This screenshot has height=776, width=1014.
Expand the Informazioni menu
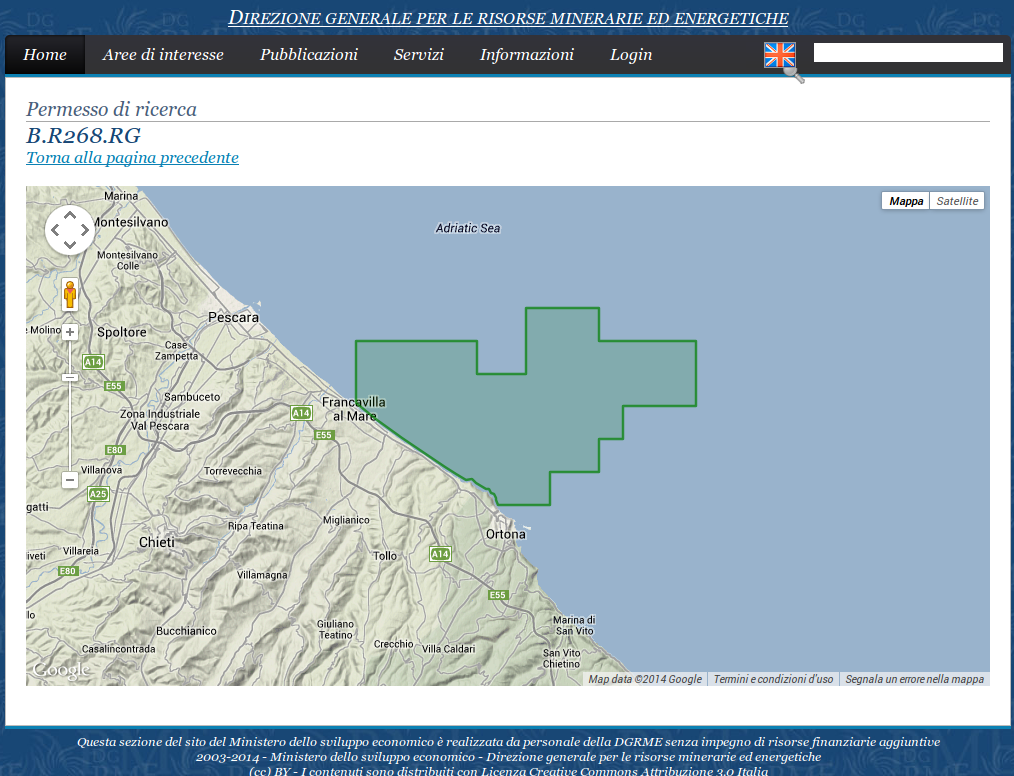527,55
